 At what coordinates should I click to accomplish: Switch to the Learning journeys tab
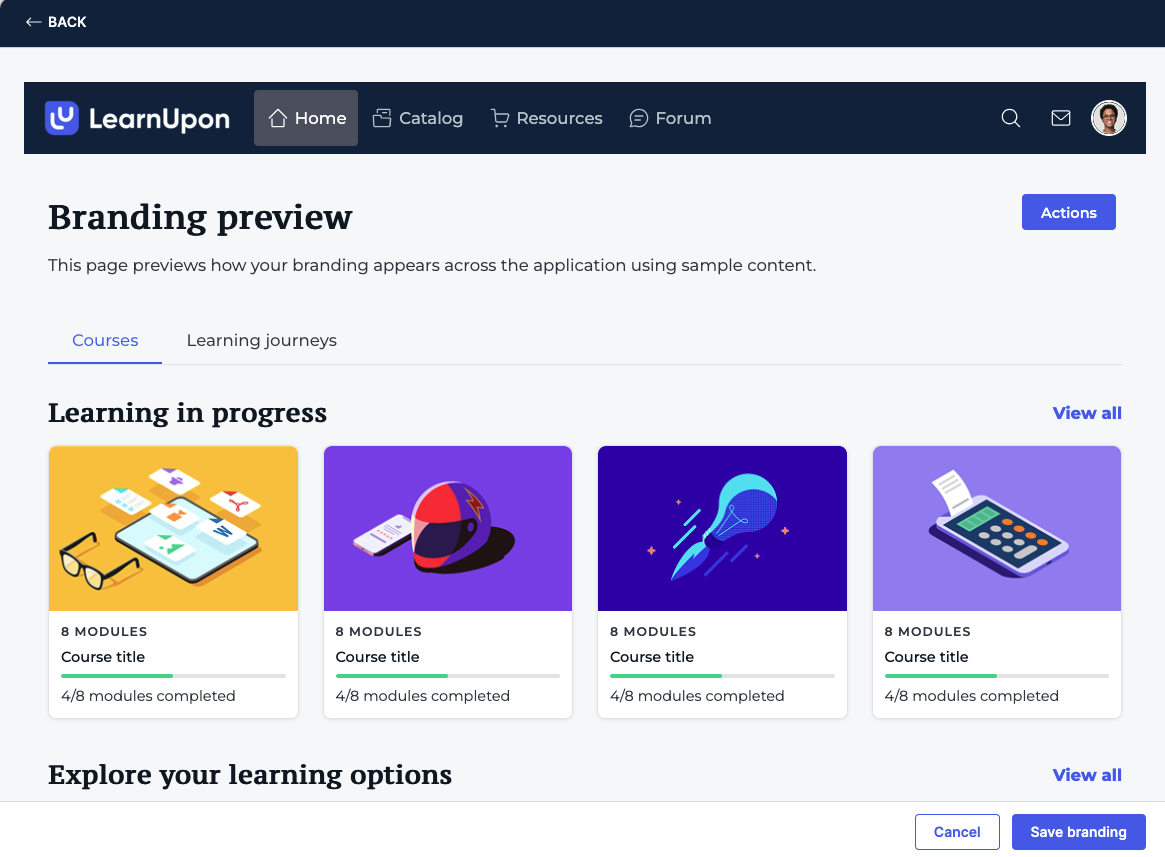point(262,340)
